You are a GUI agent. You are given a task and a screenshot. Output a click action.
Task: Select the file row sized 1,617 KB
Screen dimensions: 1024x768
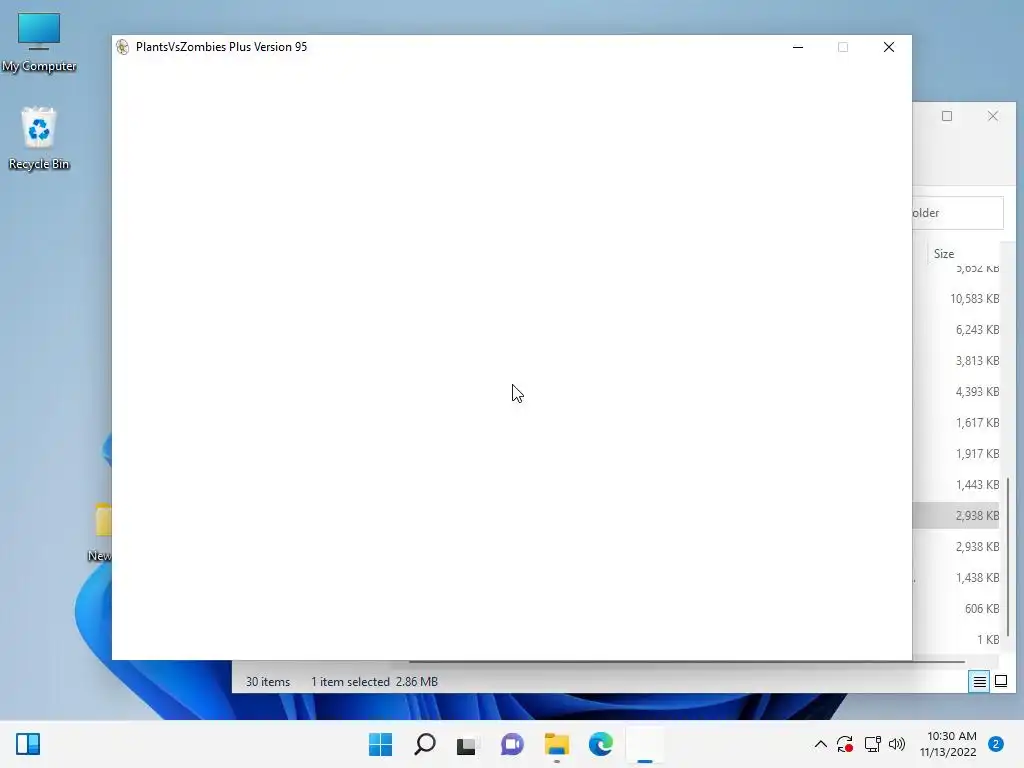(956, 423)
